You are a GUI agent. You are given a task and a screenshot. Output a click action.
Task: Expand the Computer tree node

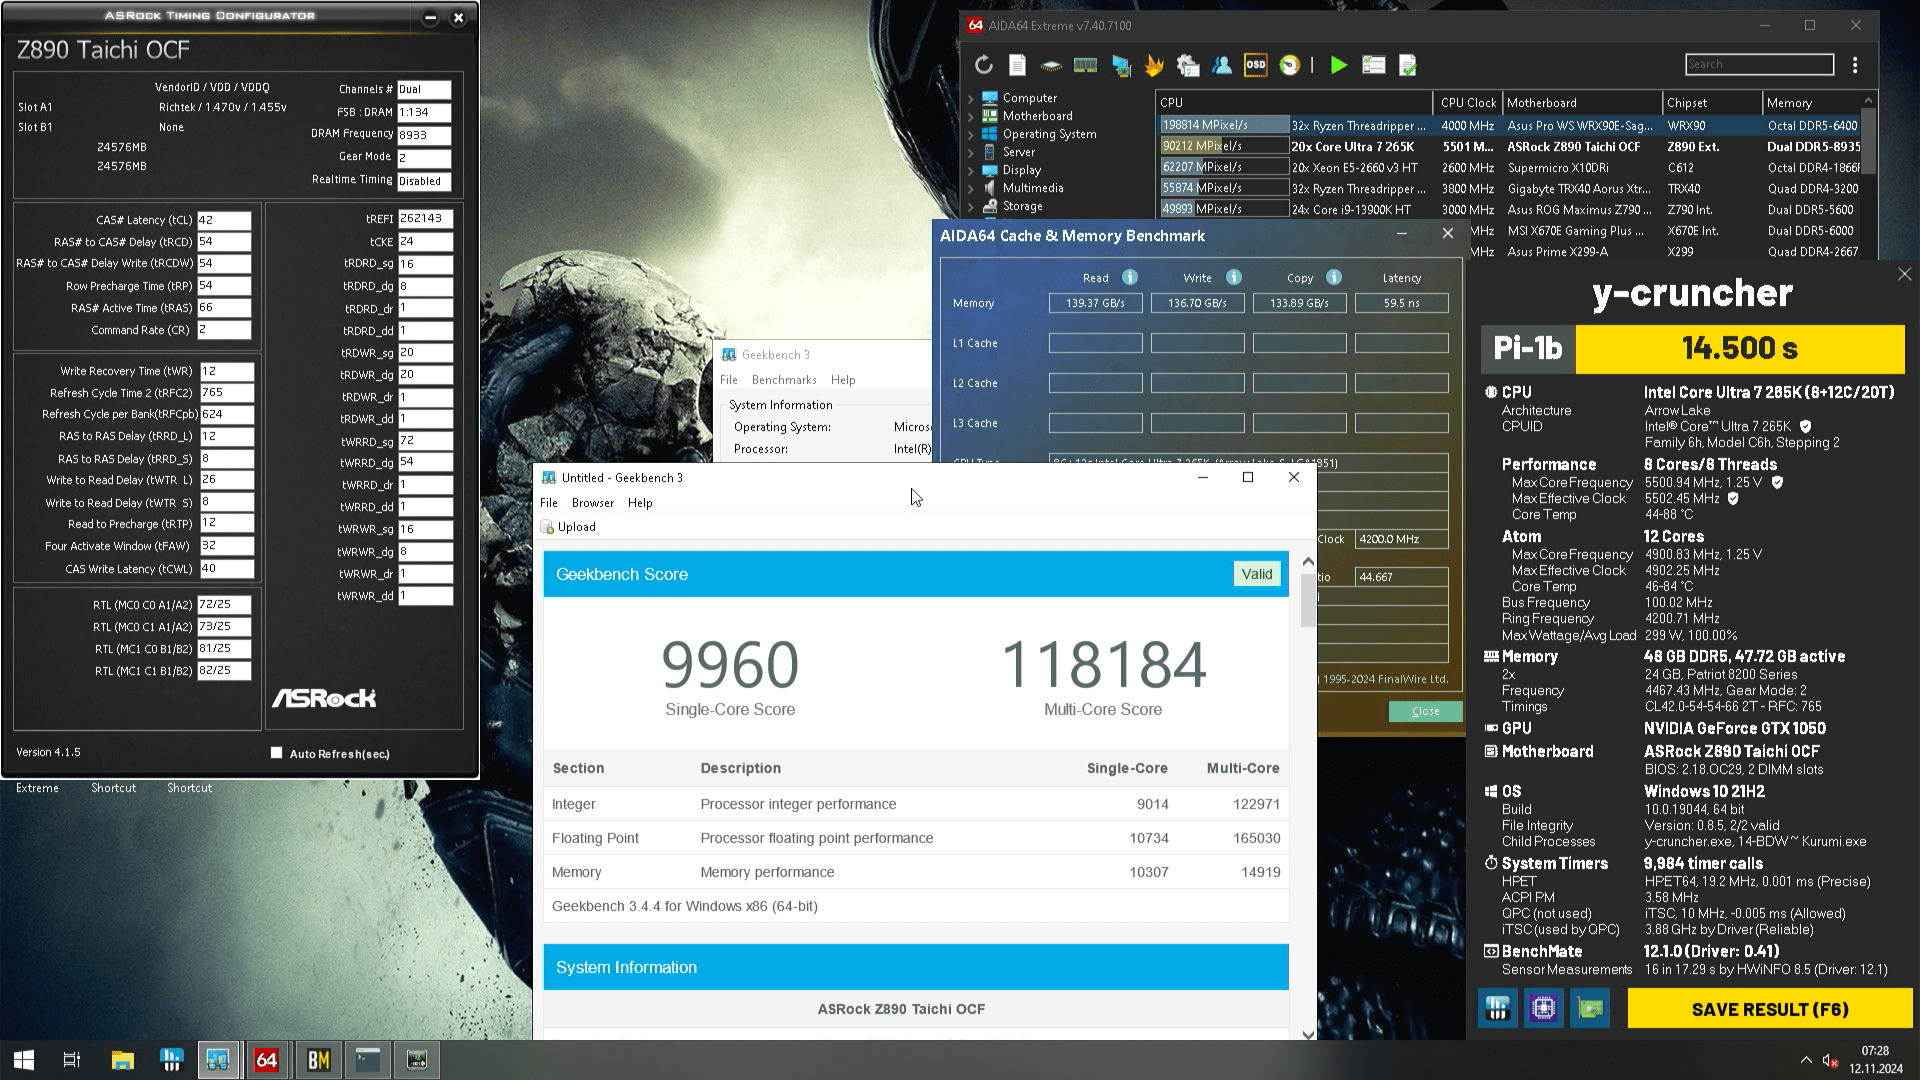coord(970,98)
